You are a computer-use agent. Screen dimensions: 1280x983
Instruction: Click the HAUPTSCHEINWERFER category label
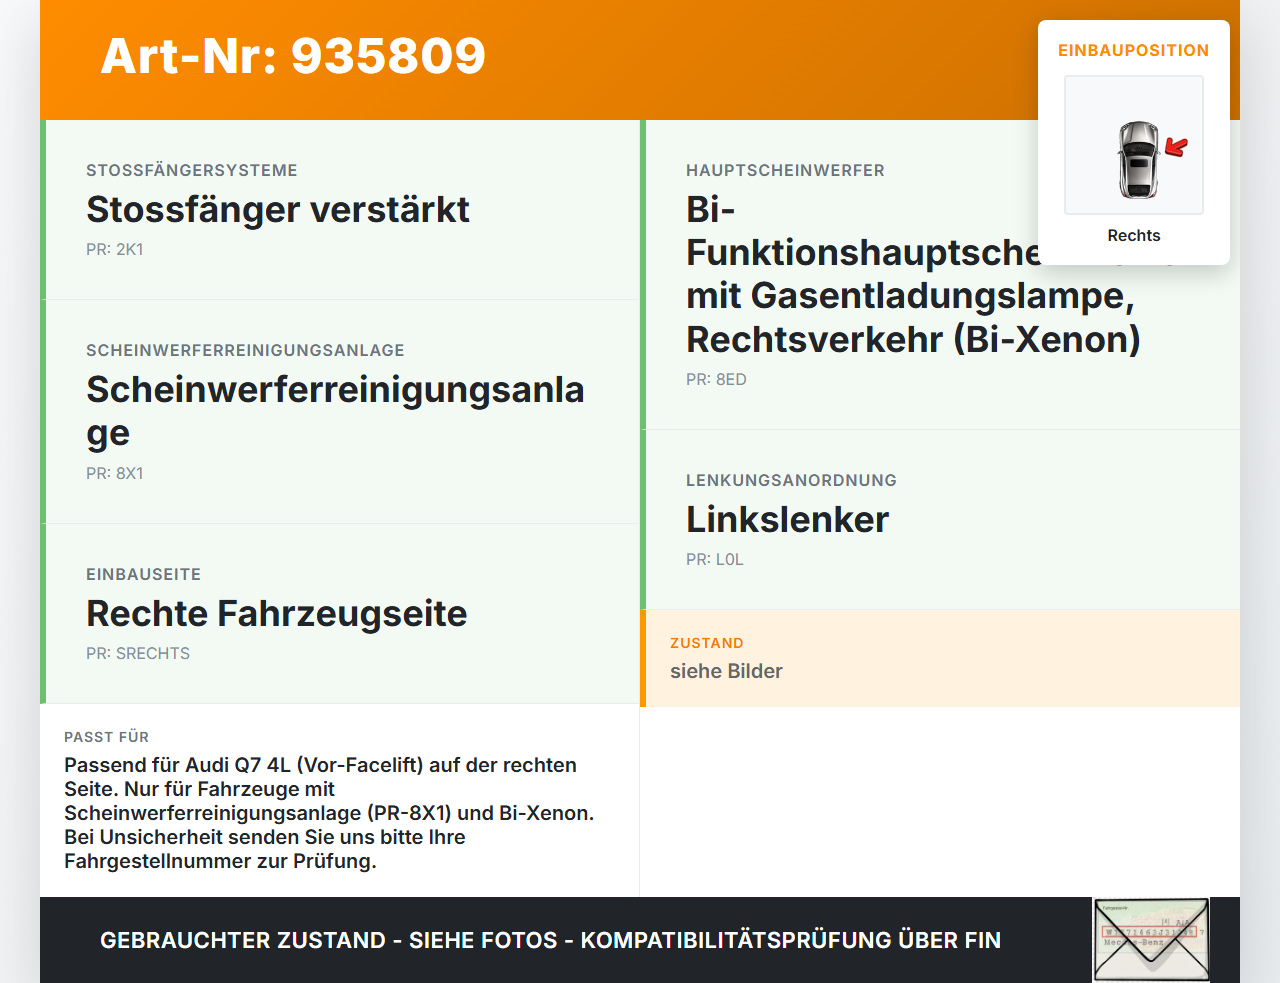tap(785, 171)
